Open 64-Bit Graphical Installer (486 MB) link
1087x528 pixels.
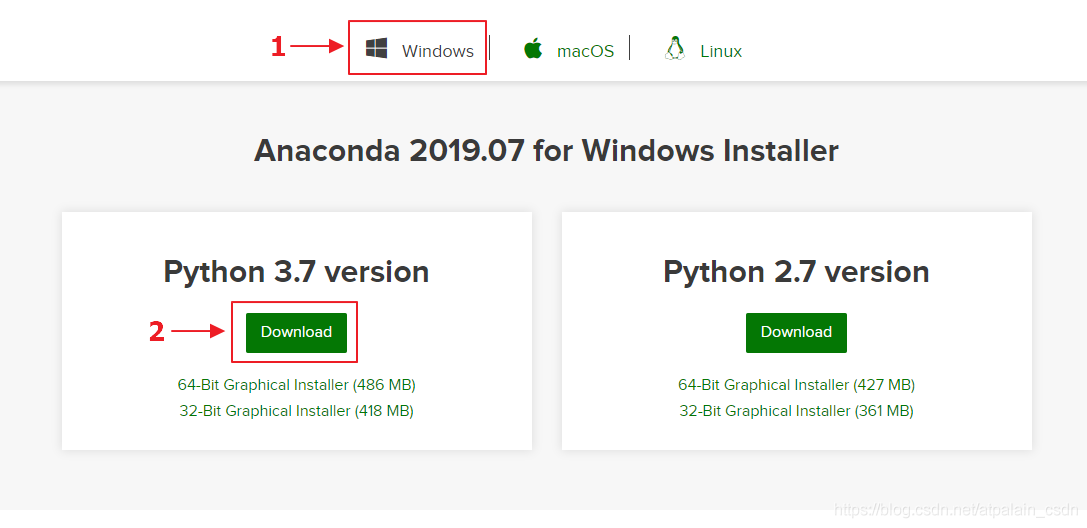click(x=297, y=385)
